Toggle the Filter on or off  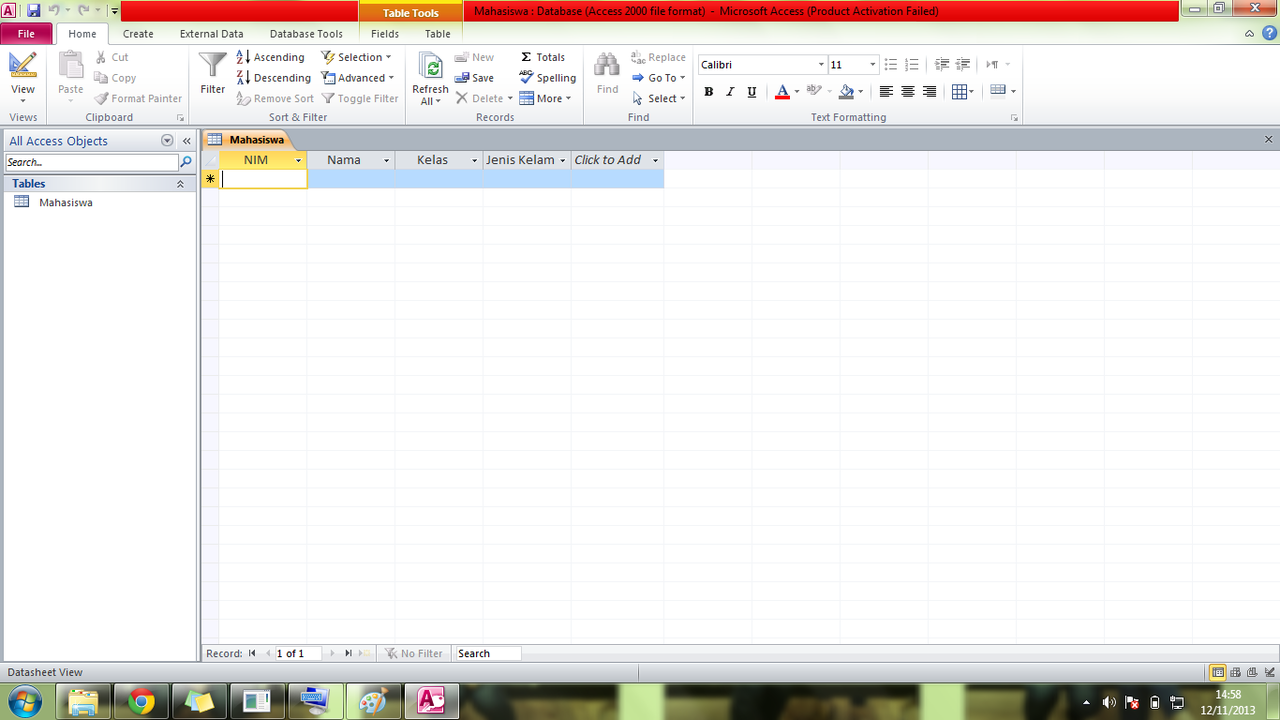360,98
